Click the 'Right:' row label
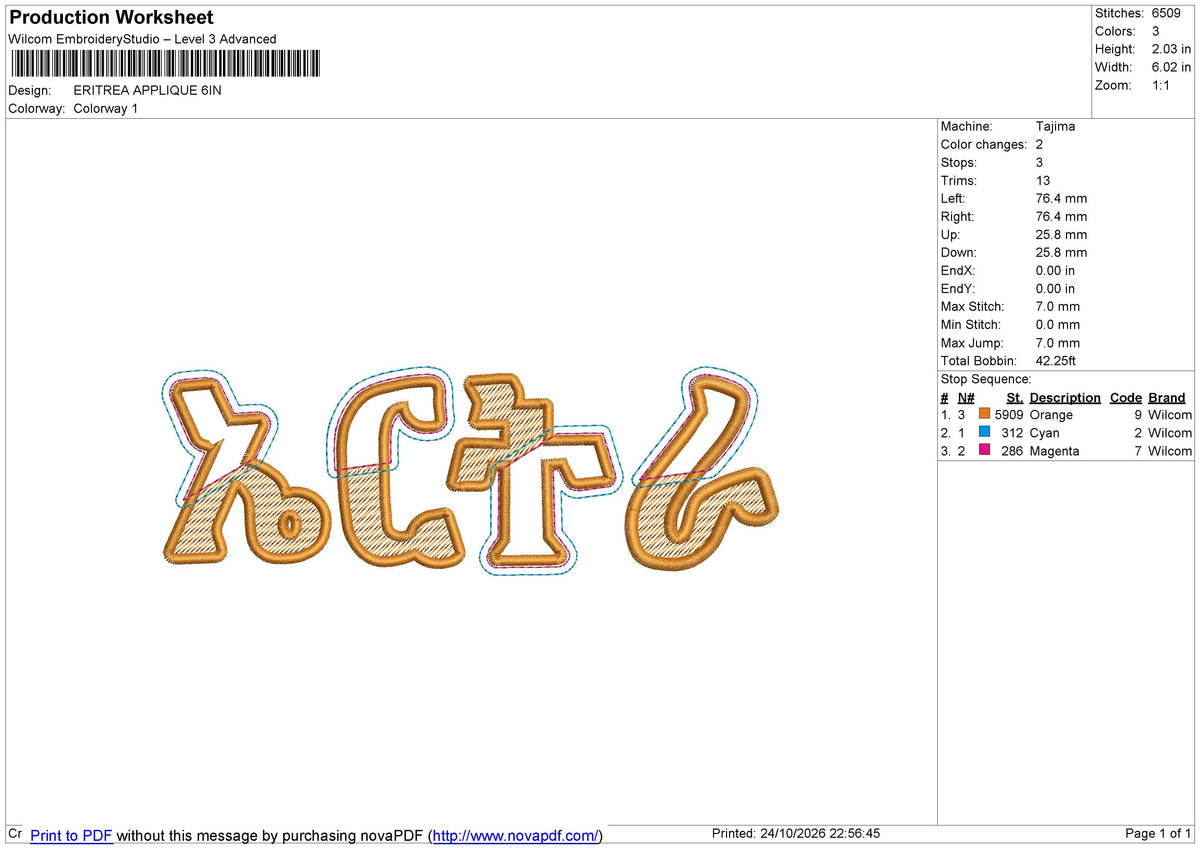The height and width of the screenshot is (848, 1200). 959,216
